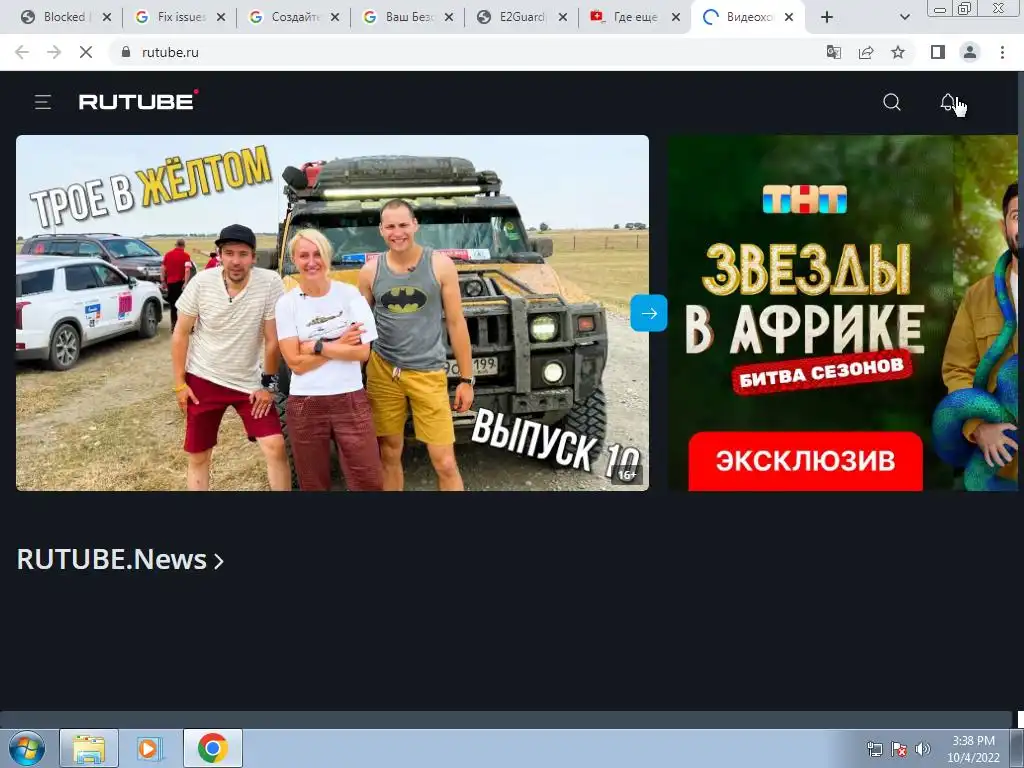This screenshot has width=1024, height=768.
Task: View site info lock icon
Action: click(126, 52)
